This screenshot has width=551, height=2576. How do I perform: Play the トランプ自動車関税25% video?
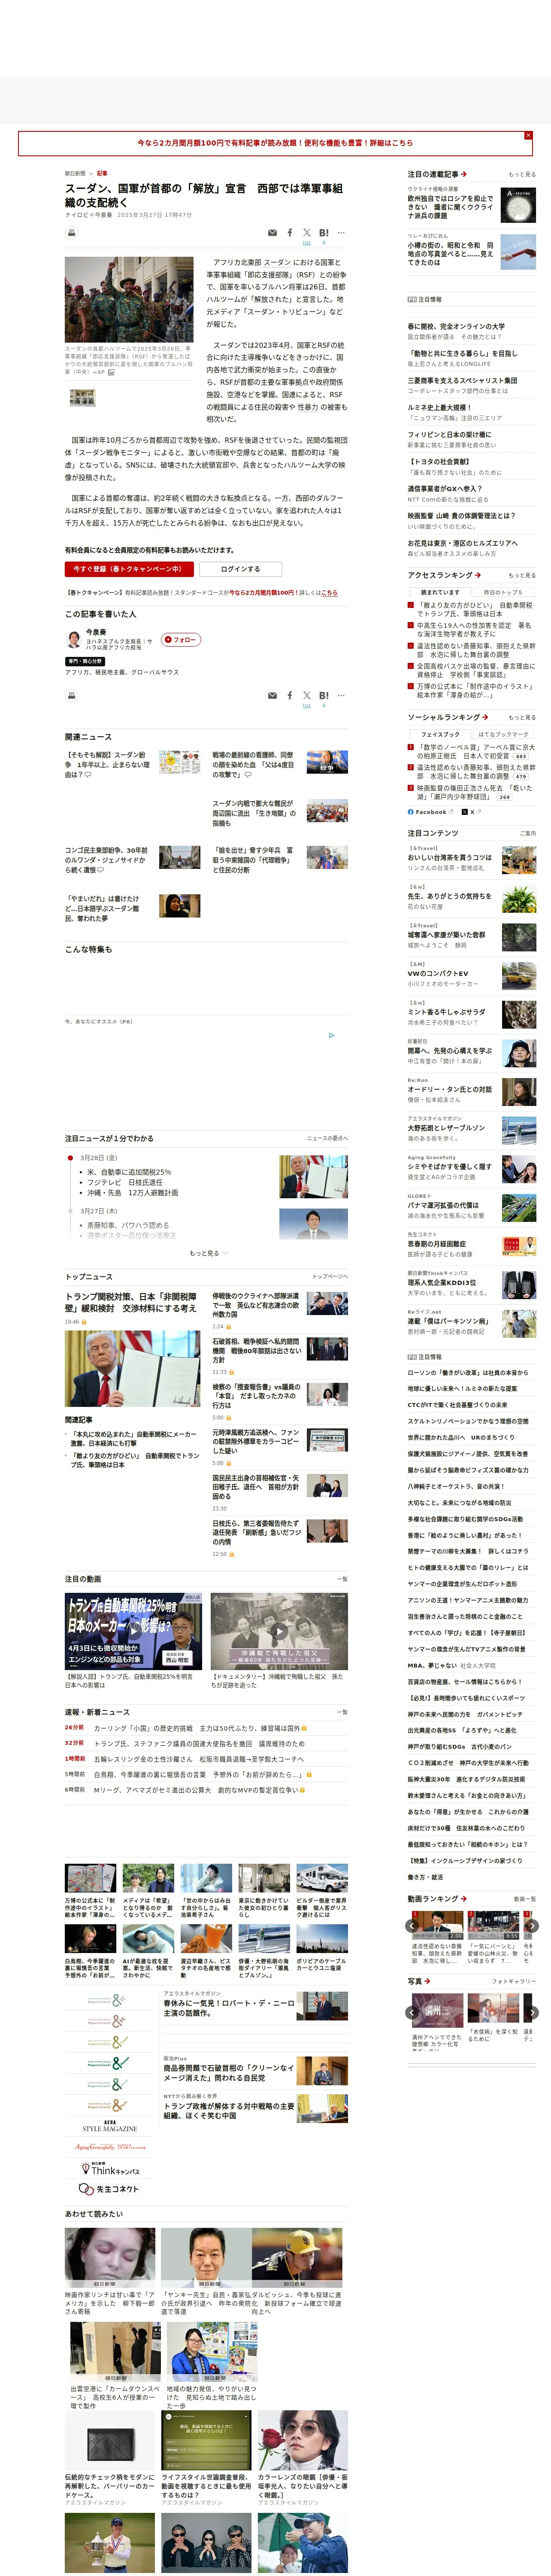pyautogui.click(x=133, y=1632)
